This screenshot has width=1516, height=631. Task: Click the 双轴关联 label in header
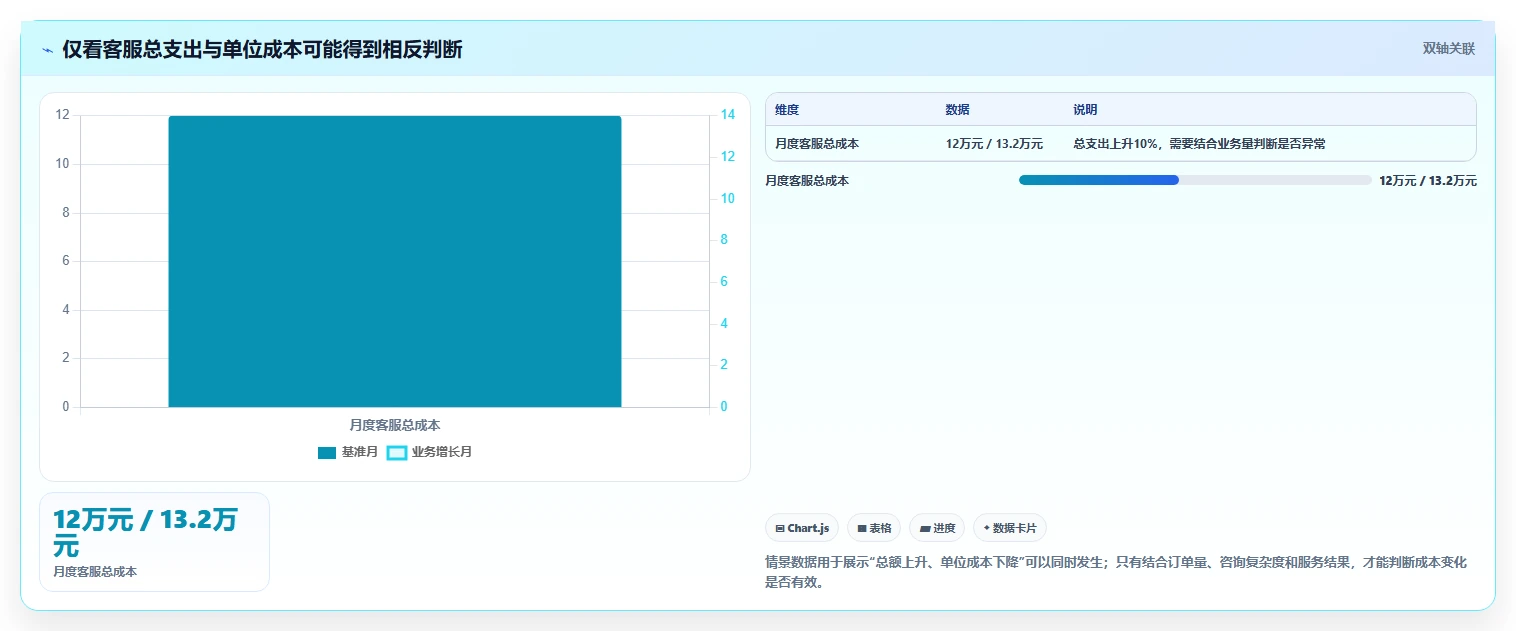point(1448,48)
